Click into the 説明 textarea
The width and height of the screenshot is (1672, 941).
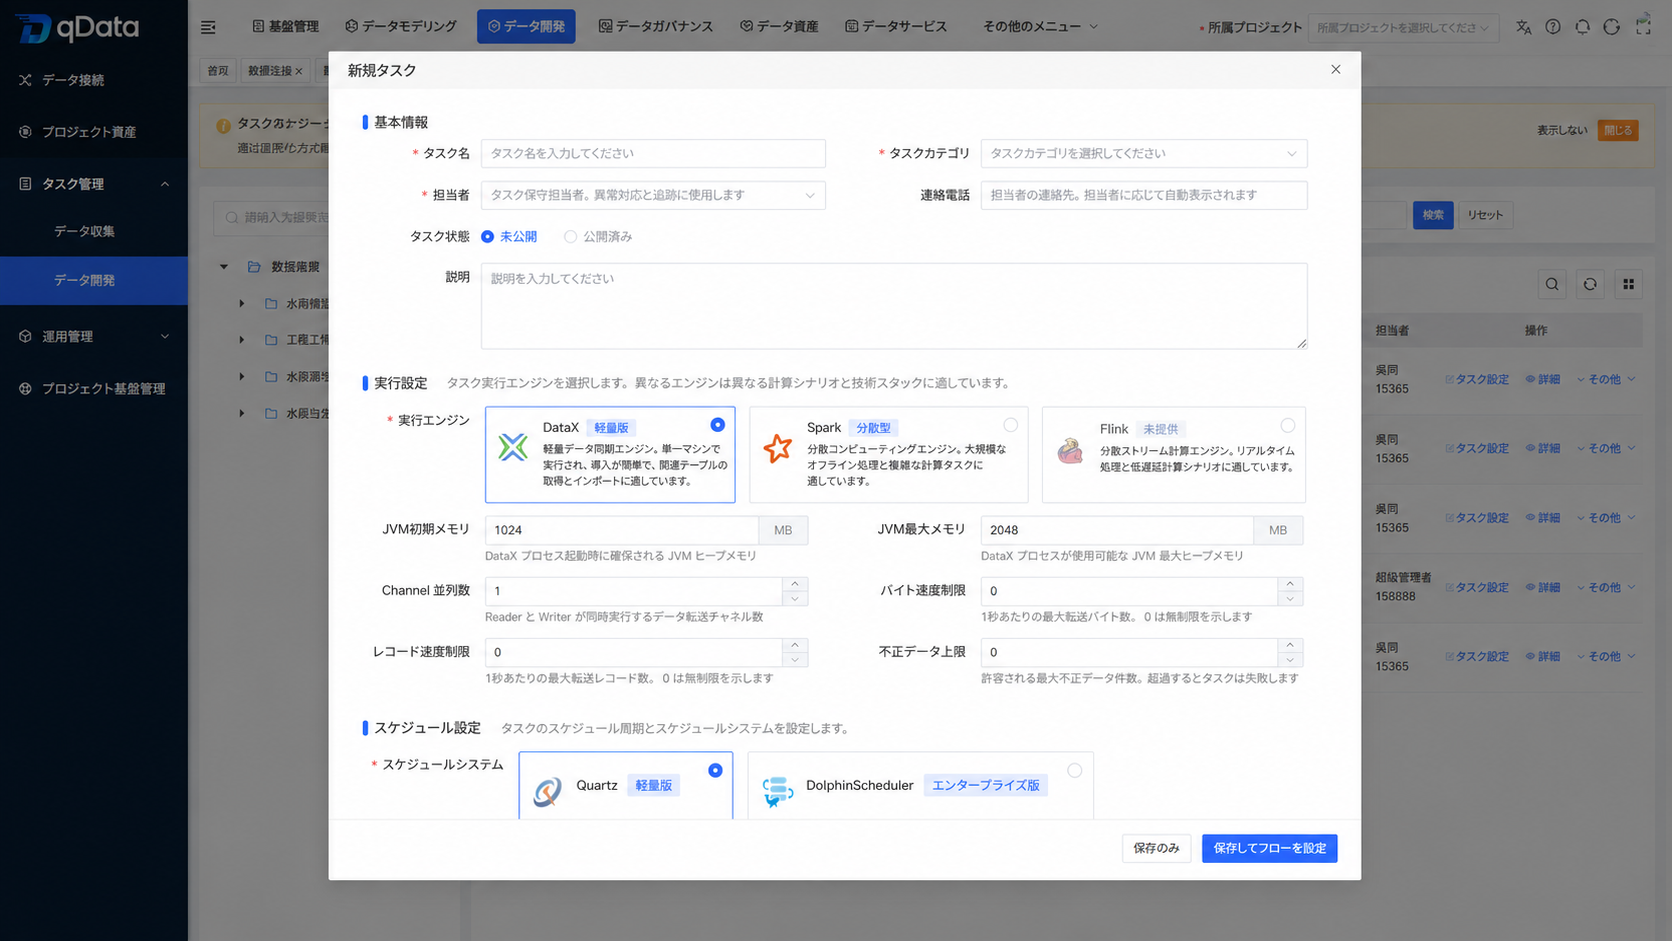pyautogui.click(x=894, y=306)
